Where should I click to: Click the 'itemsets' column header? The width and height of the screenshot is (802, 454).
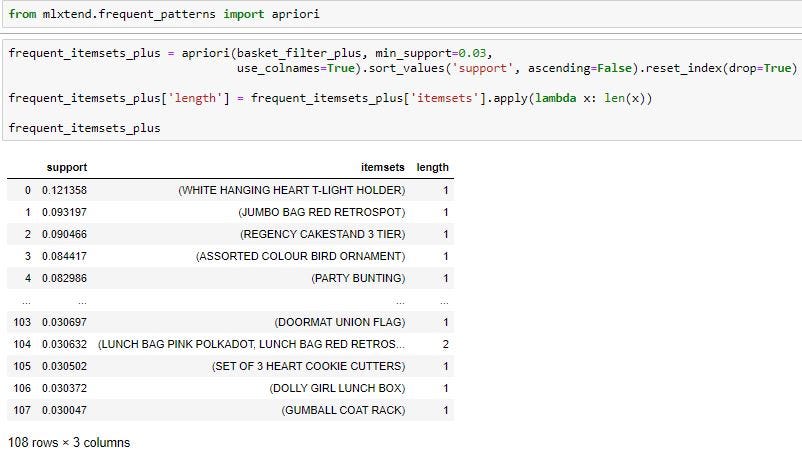383,167
